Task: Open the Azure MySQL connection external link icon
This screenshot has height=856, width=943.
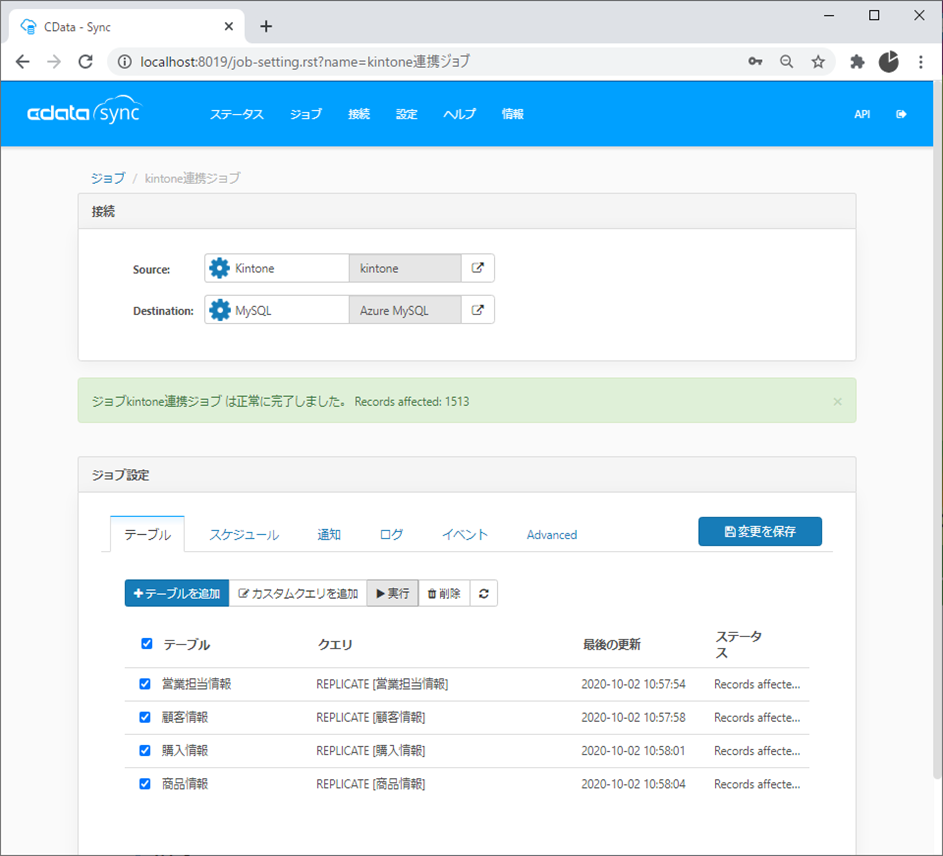Action: (x=478, y=310)
